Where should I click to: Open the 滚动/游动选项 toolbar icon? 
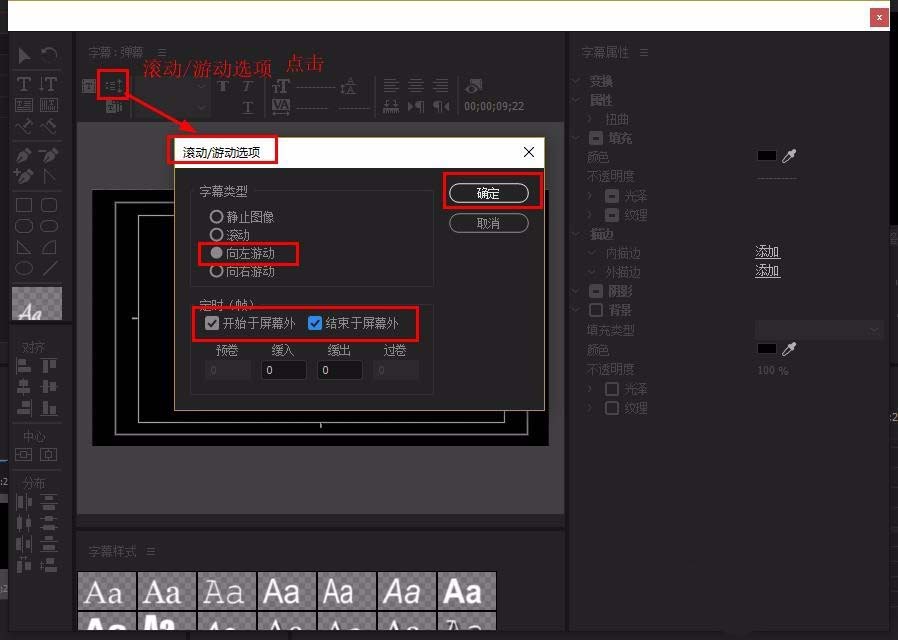pos(112,84)
